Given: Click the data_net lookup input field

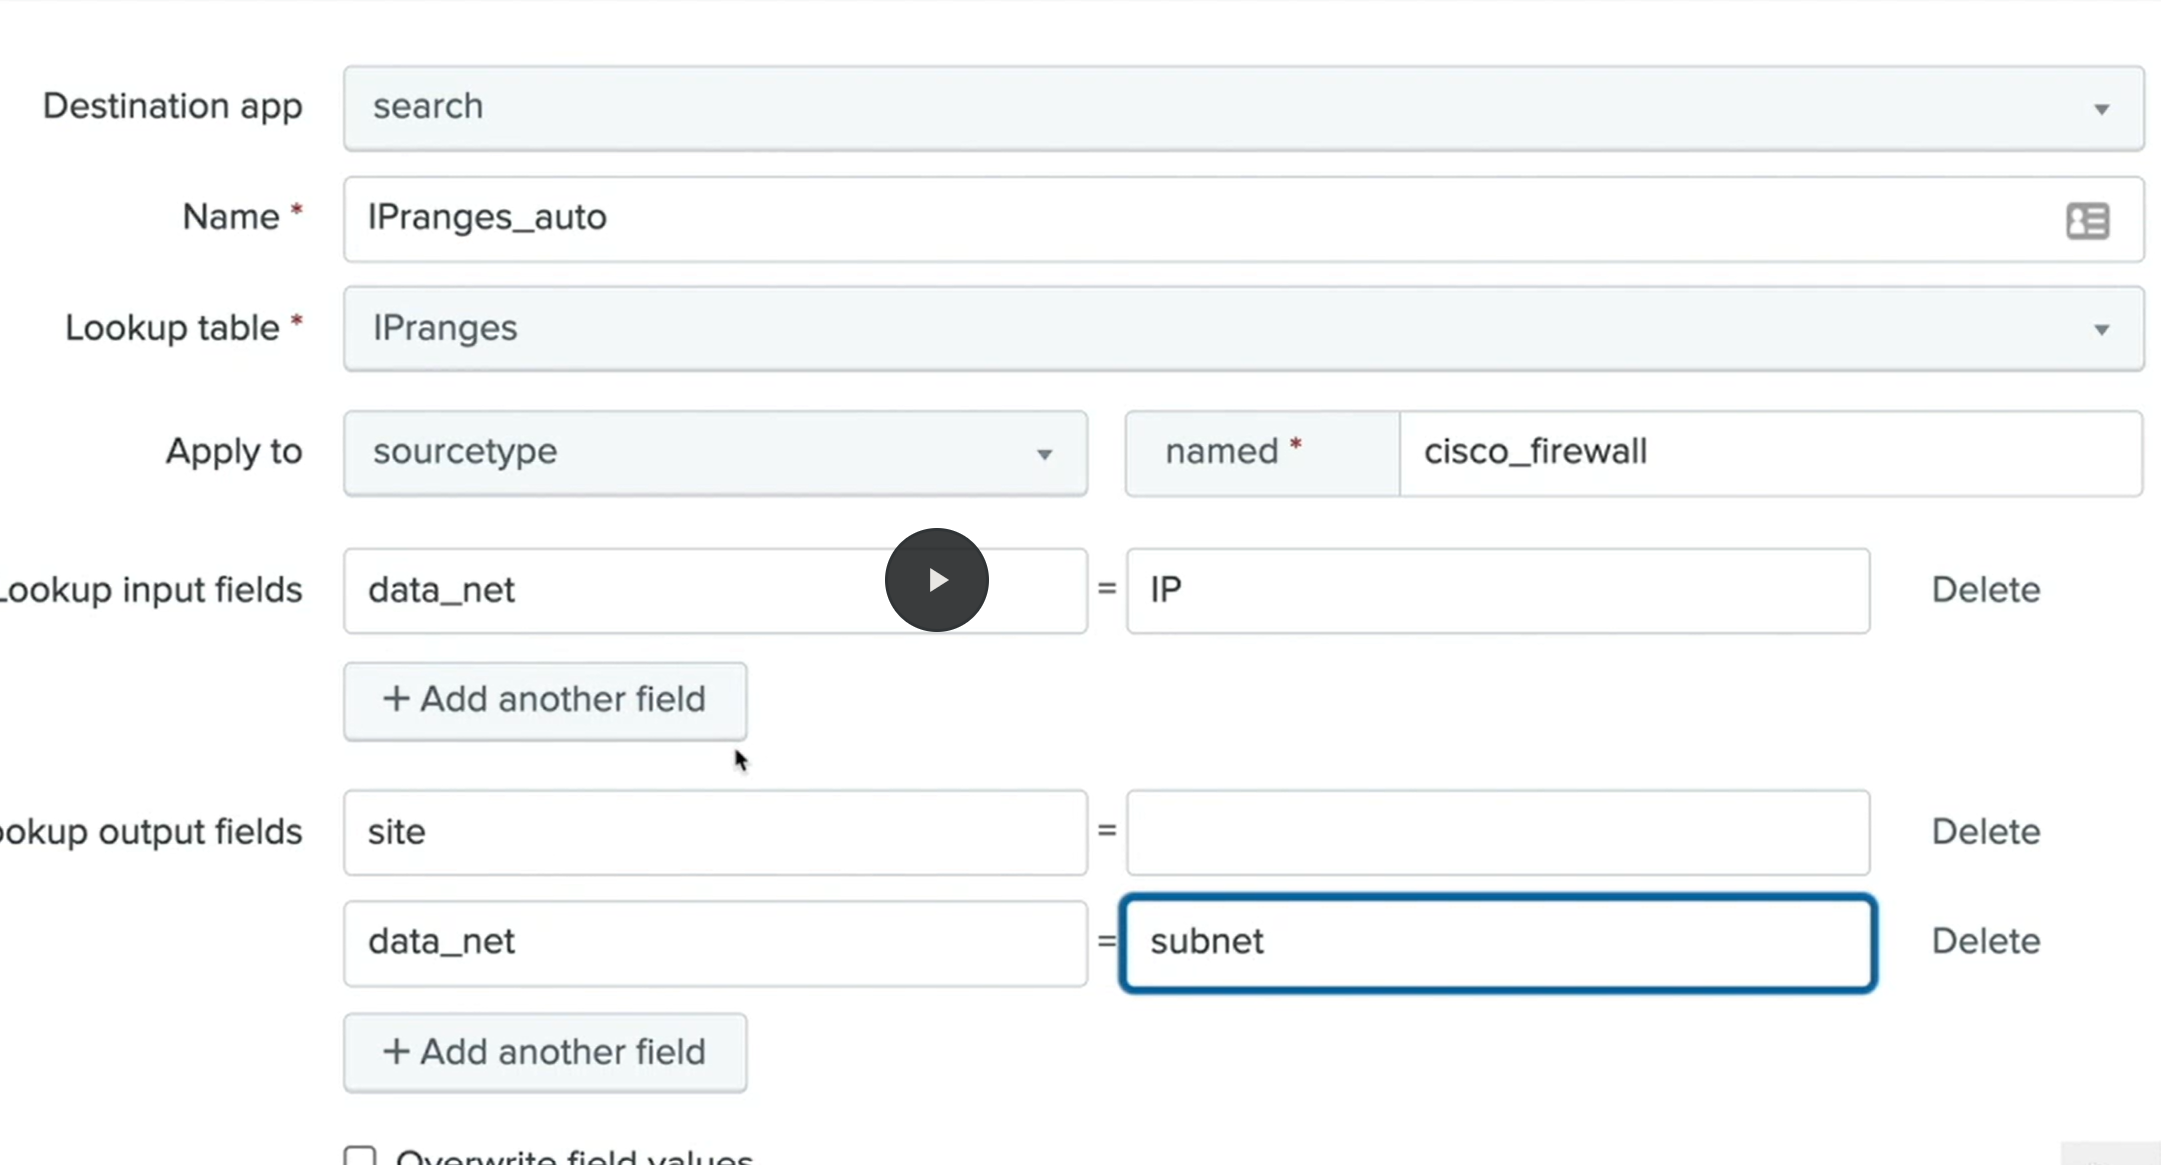Looking at the screenshot, I should pyautogui.click(x=600, y=590).
